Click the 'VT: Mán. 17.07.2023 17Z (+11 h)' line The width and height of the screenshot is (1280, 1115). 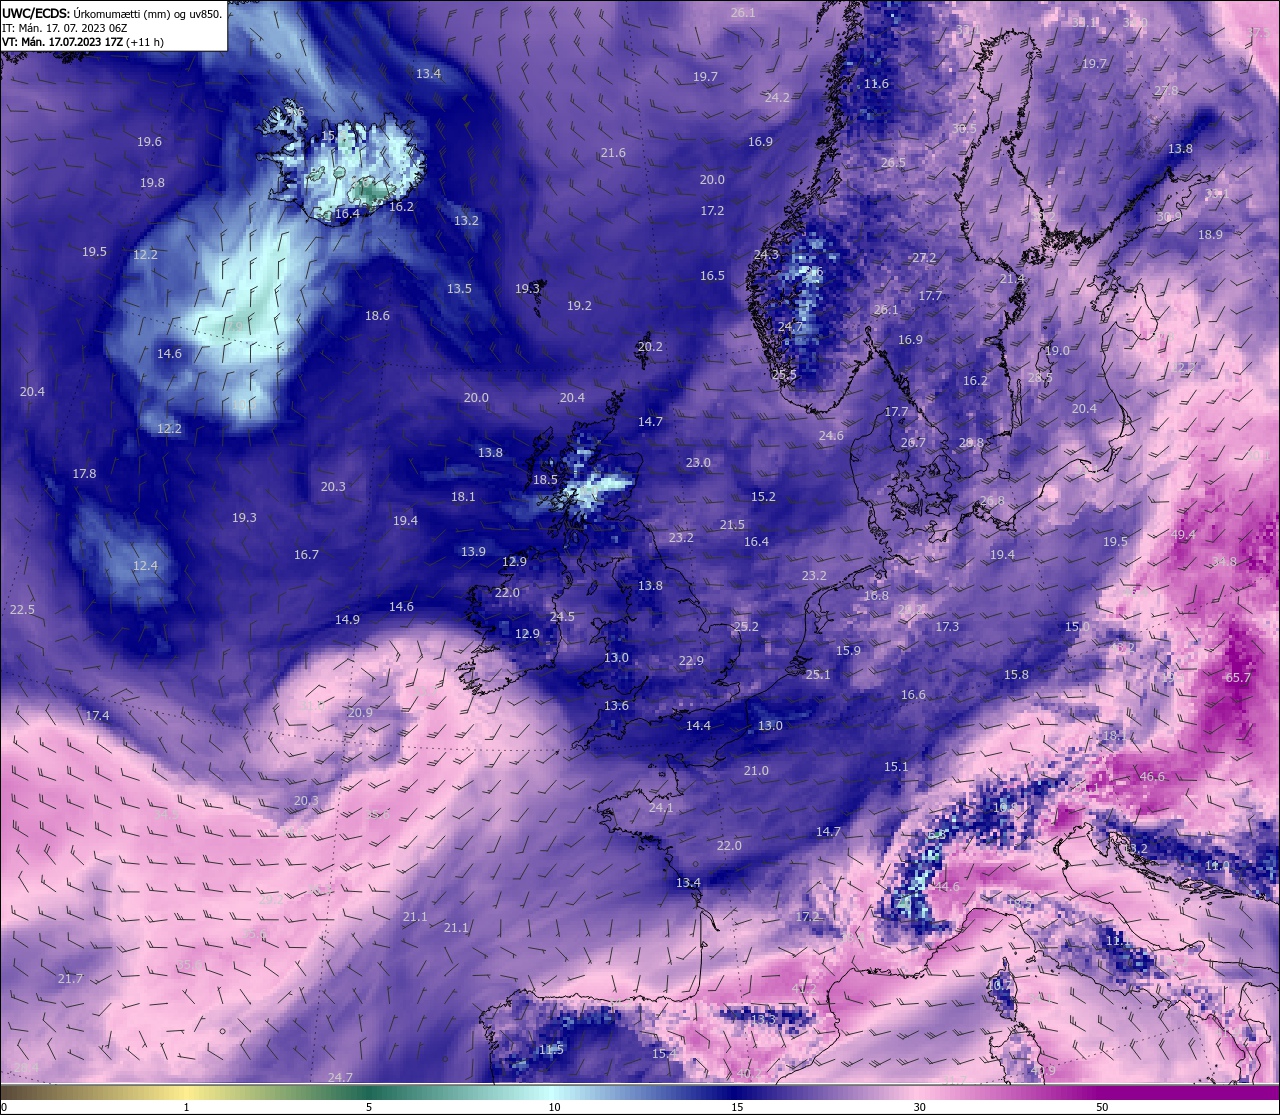(x=83, y=42)
